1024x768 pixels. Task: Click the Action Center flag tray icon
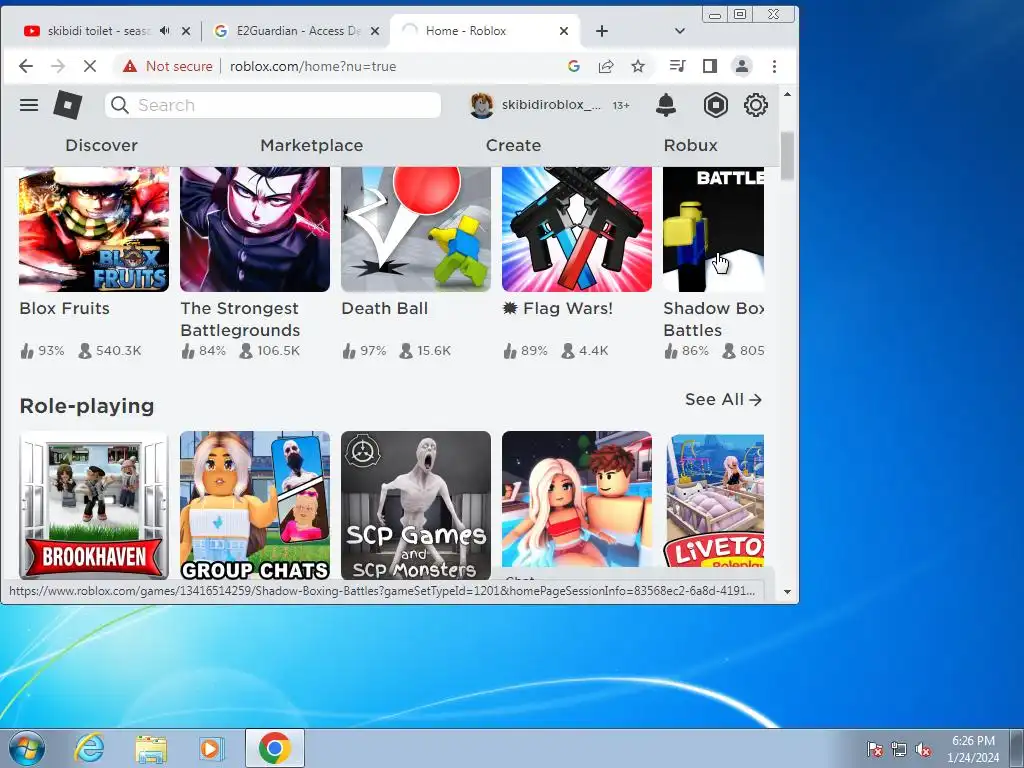tap(874, 749)
